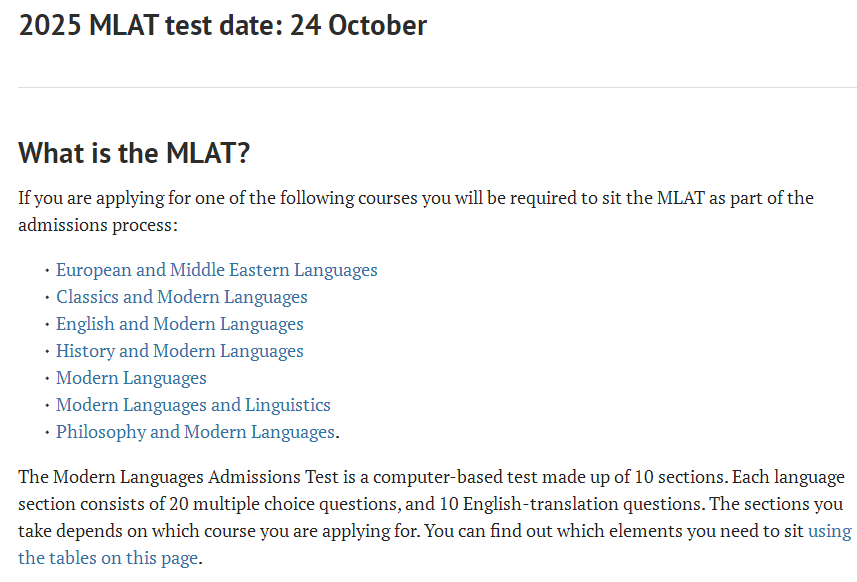The image size is (857, 582).
Task: Open Modern Languages and Linguistics link
Action: pyautogui.click(x=193, y=405)
